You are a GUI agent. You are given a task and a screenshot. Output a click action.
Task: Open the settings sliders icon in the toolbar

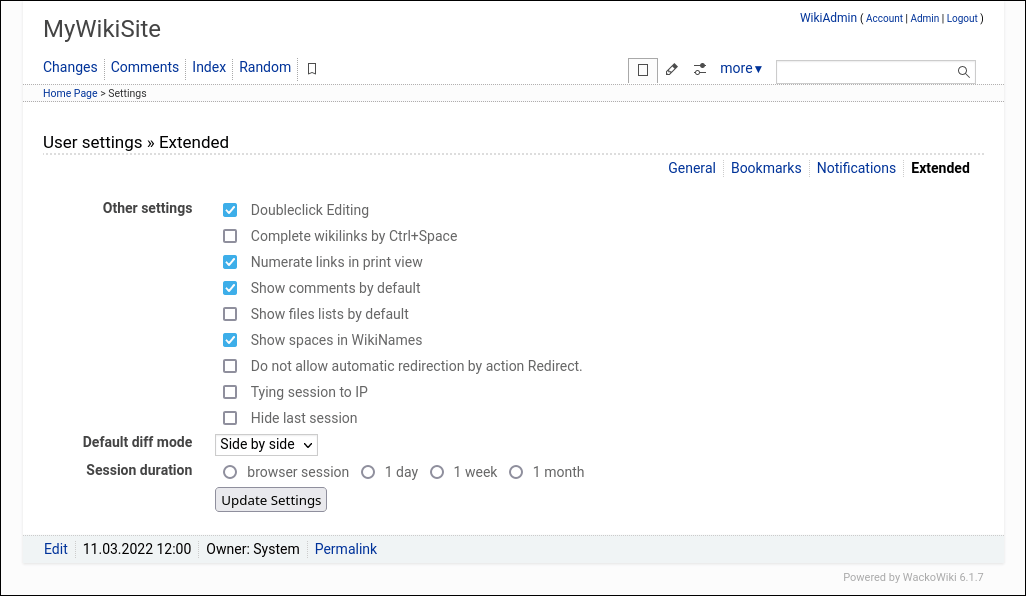699,70
